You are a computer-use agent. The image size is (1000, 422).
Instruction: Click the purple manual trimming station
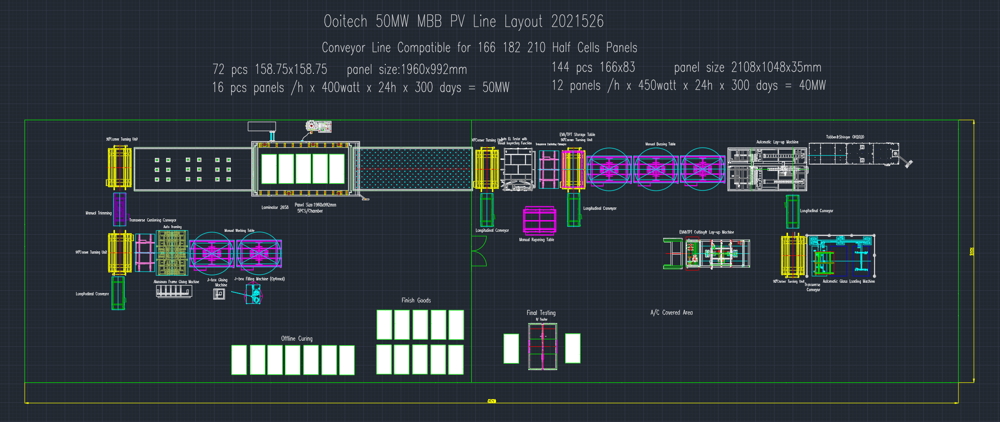click(119, 209)
